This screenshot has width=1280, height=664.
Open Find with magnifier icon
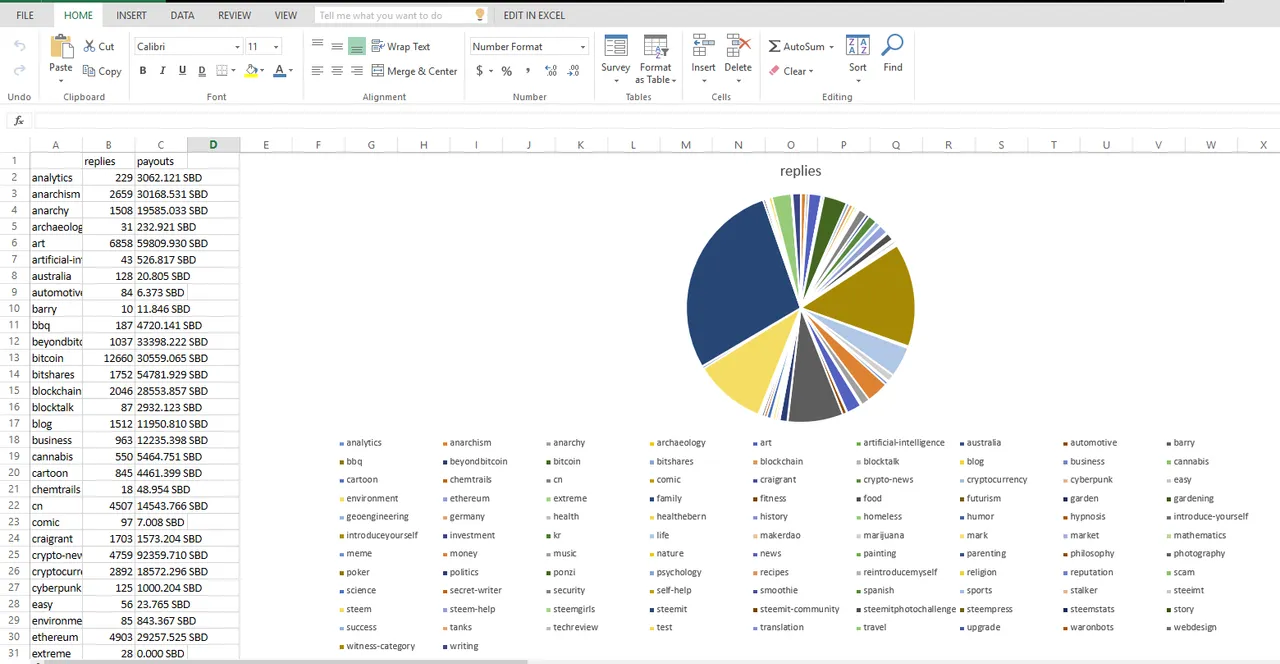tap(893, 47)
